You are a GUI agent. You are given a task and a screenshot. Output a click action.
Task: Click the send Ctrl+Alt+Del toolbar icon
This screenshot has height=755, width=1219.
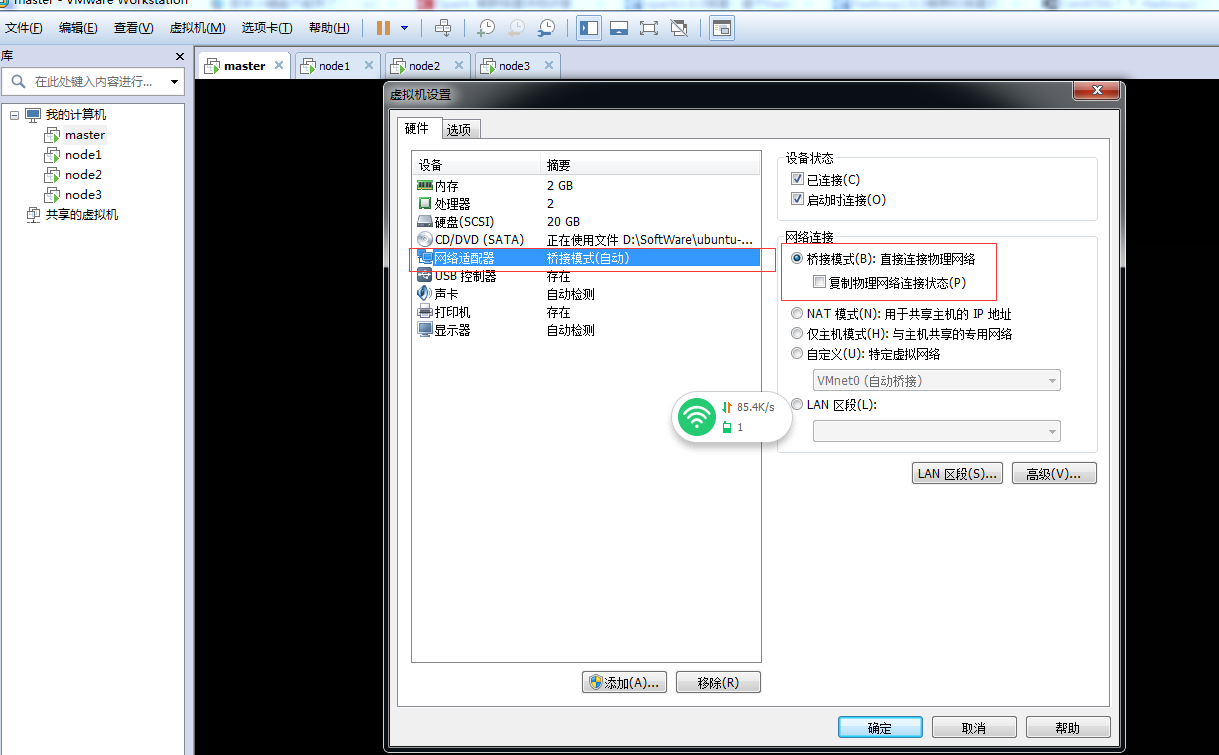tap(443, 28)
